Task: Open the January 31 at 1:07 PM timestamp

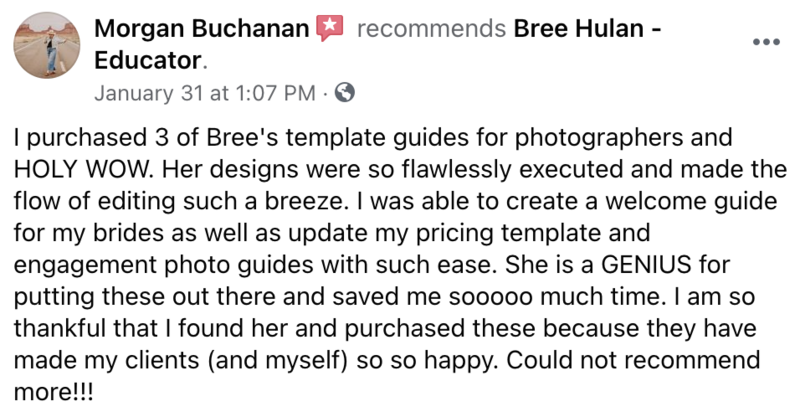Action: (205, 93)
